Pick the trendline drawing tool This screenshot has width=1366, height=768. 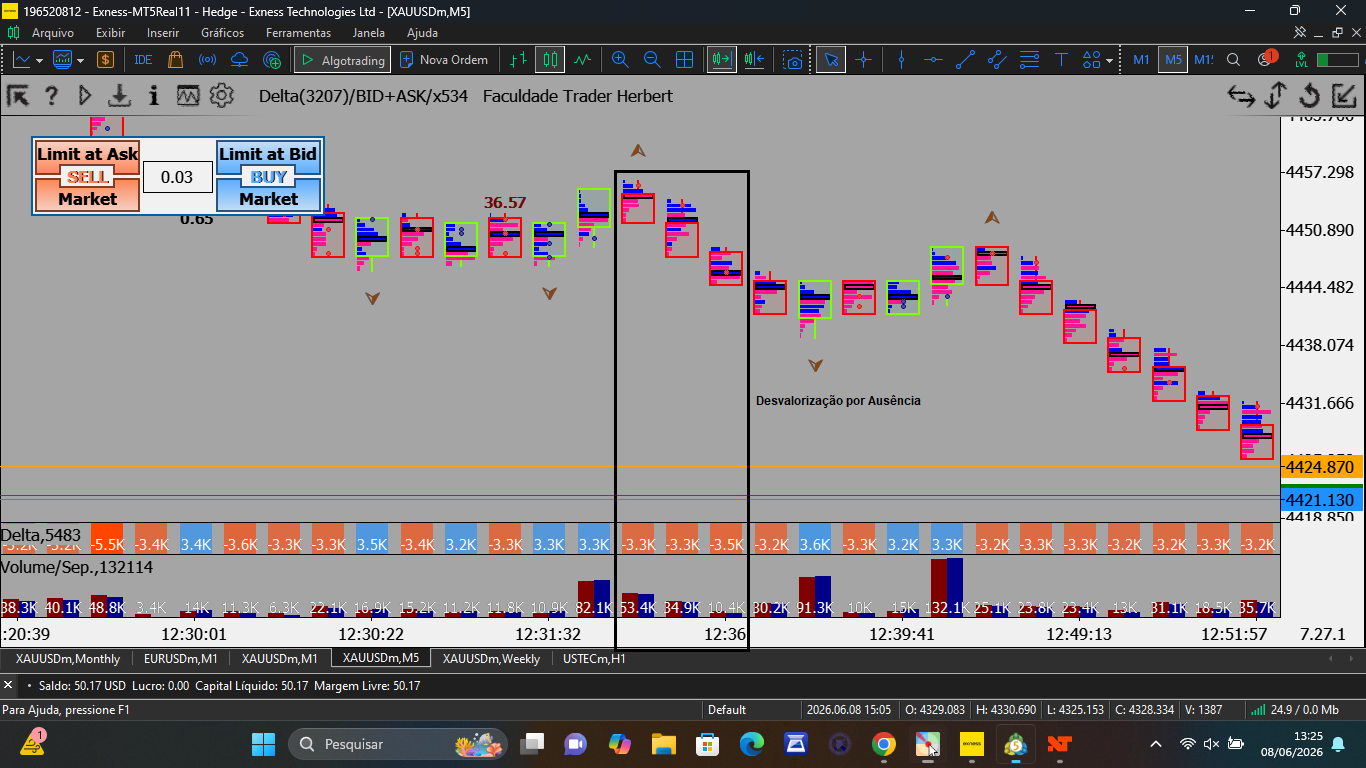point(965,60)
